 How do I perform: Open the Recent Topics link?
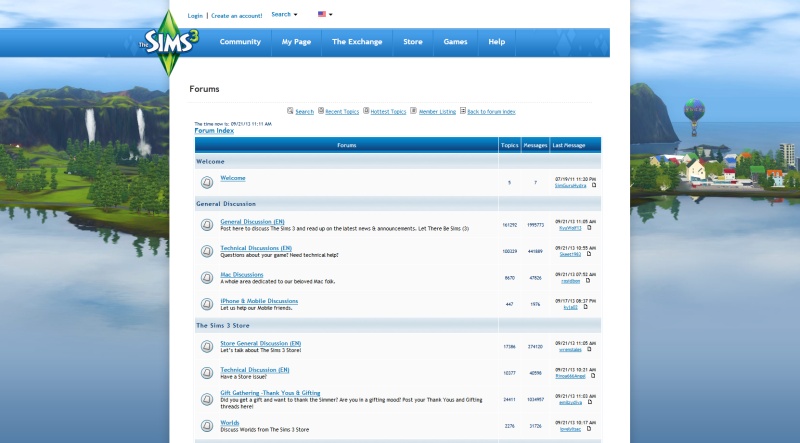(x=342, y=112)
